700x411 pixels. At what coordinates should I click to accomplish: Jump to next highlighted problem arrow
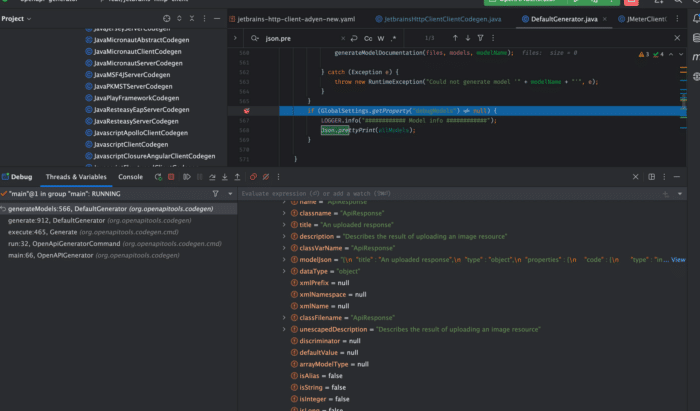[681, 54]
